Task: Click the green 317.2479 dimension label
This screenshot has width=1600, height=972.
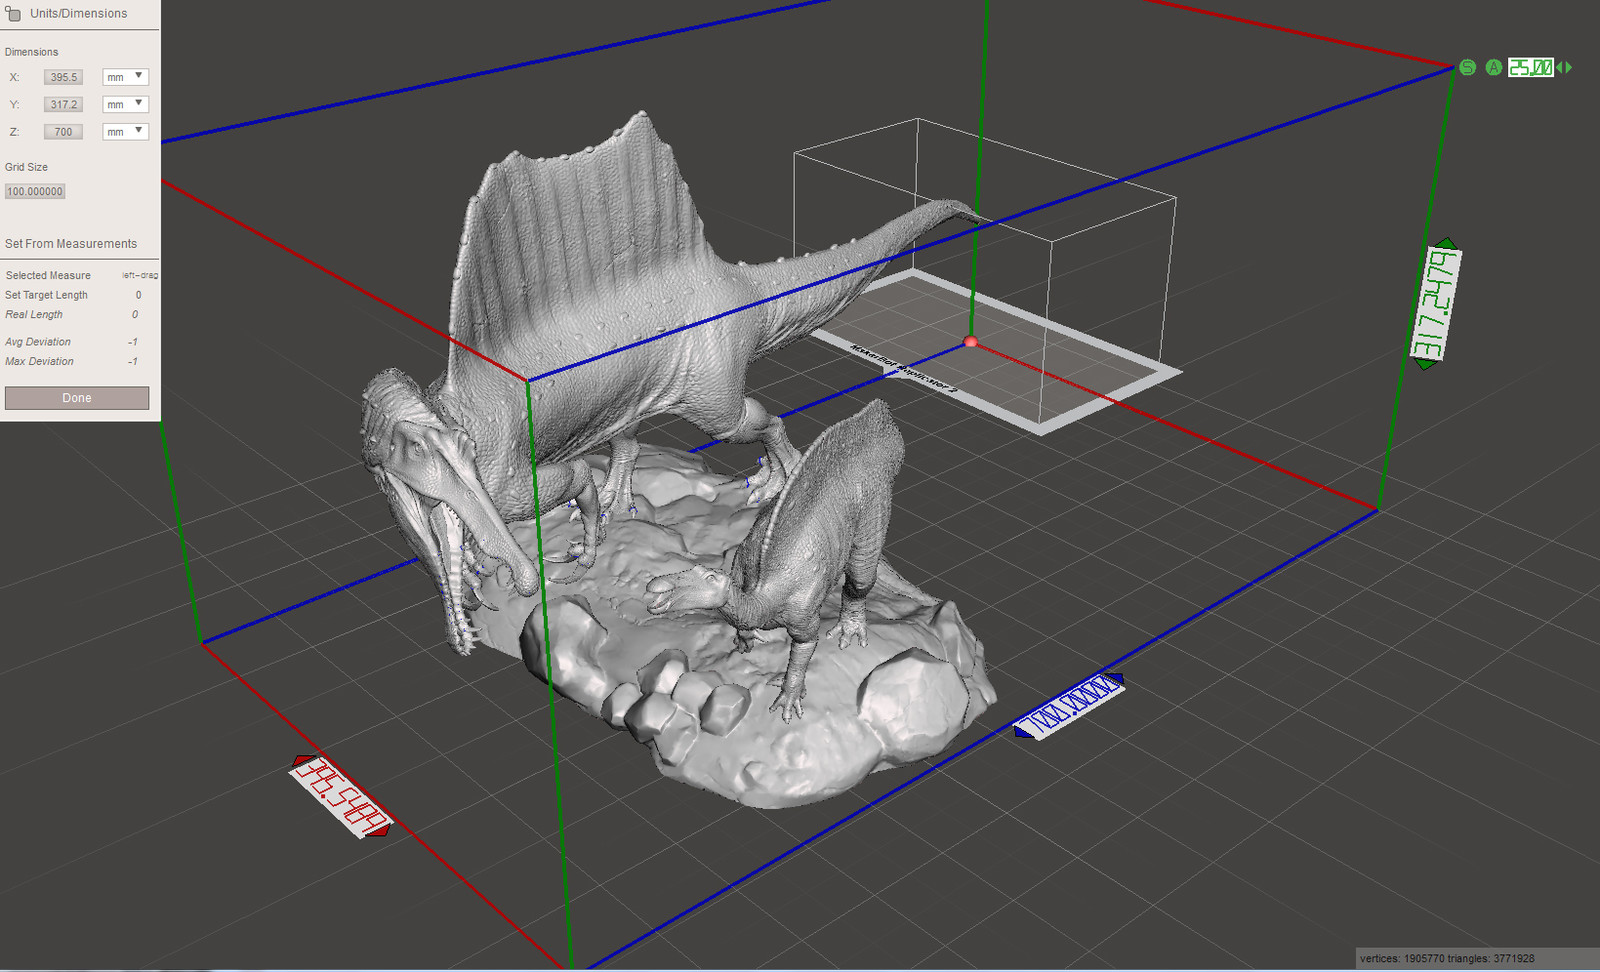Action: 1436,304
